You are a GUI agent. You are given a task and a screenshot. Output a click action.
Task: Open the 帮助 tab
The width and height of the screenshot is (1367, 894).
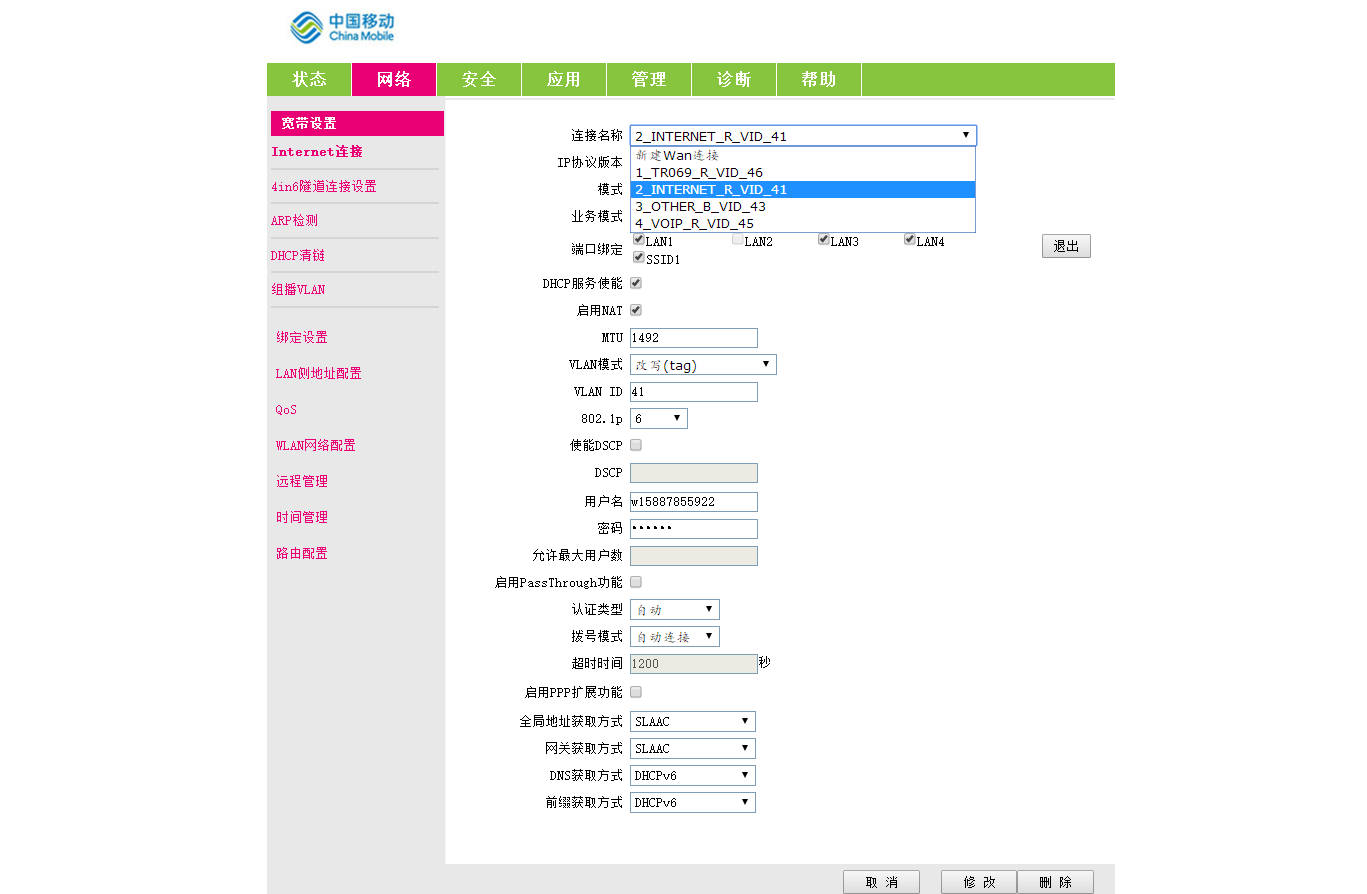pos(819,80)
